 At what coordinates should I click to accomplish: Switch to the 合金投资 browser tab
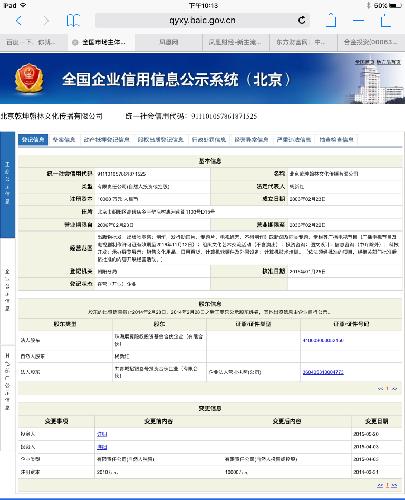tap(371, 42)
